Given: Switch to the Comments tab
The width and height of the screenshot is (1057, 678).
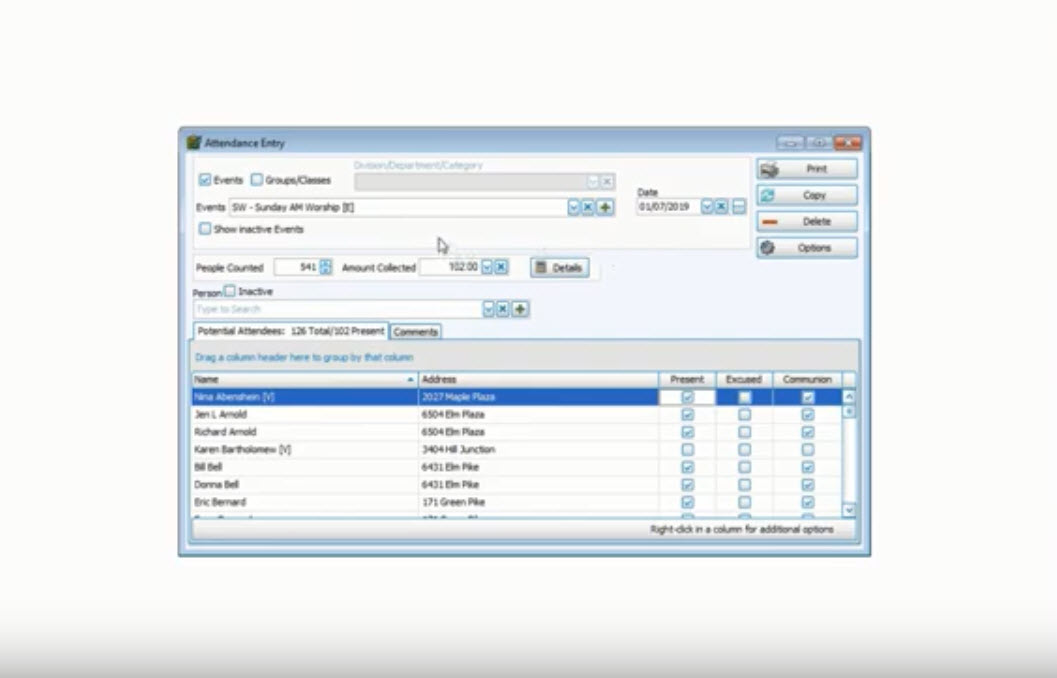Looking at the screenshot, I should point(415,331).
